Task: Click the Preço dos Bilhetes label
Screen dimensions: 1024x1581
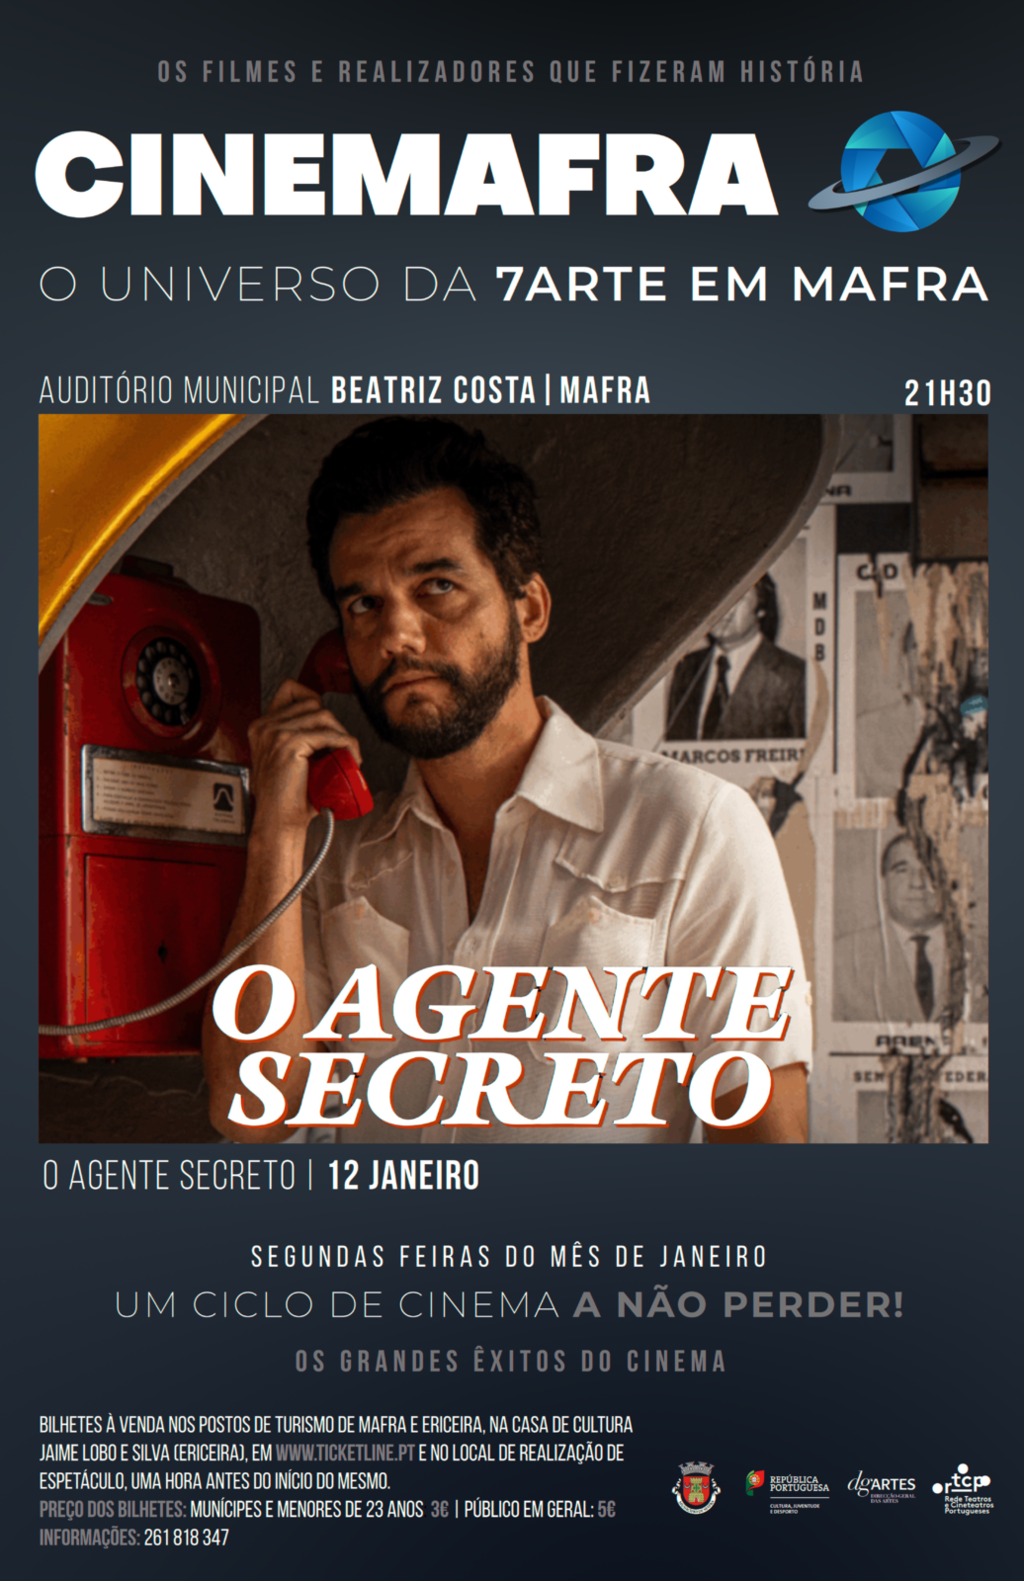Action: (113, 1509)
